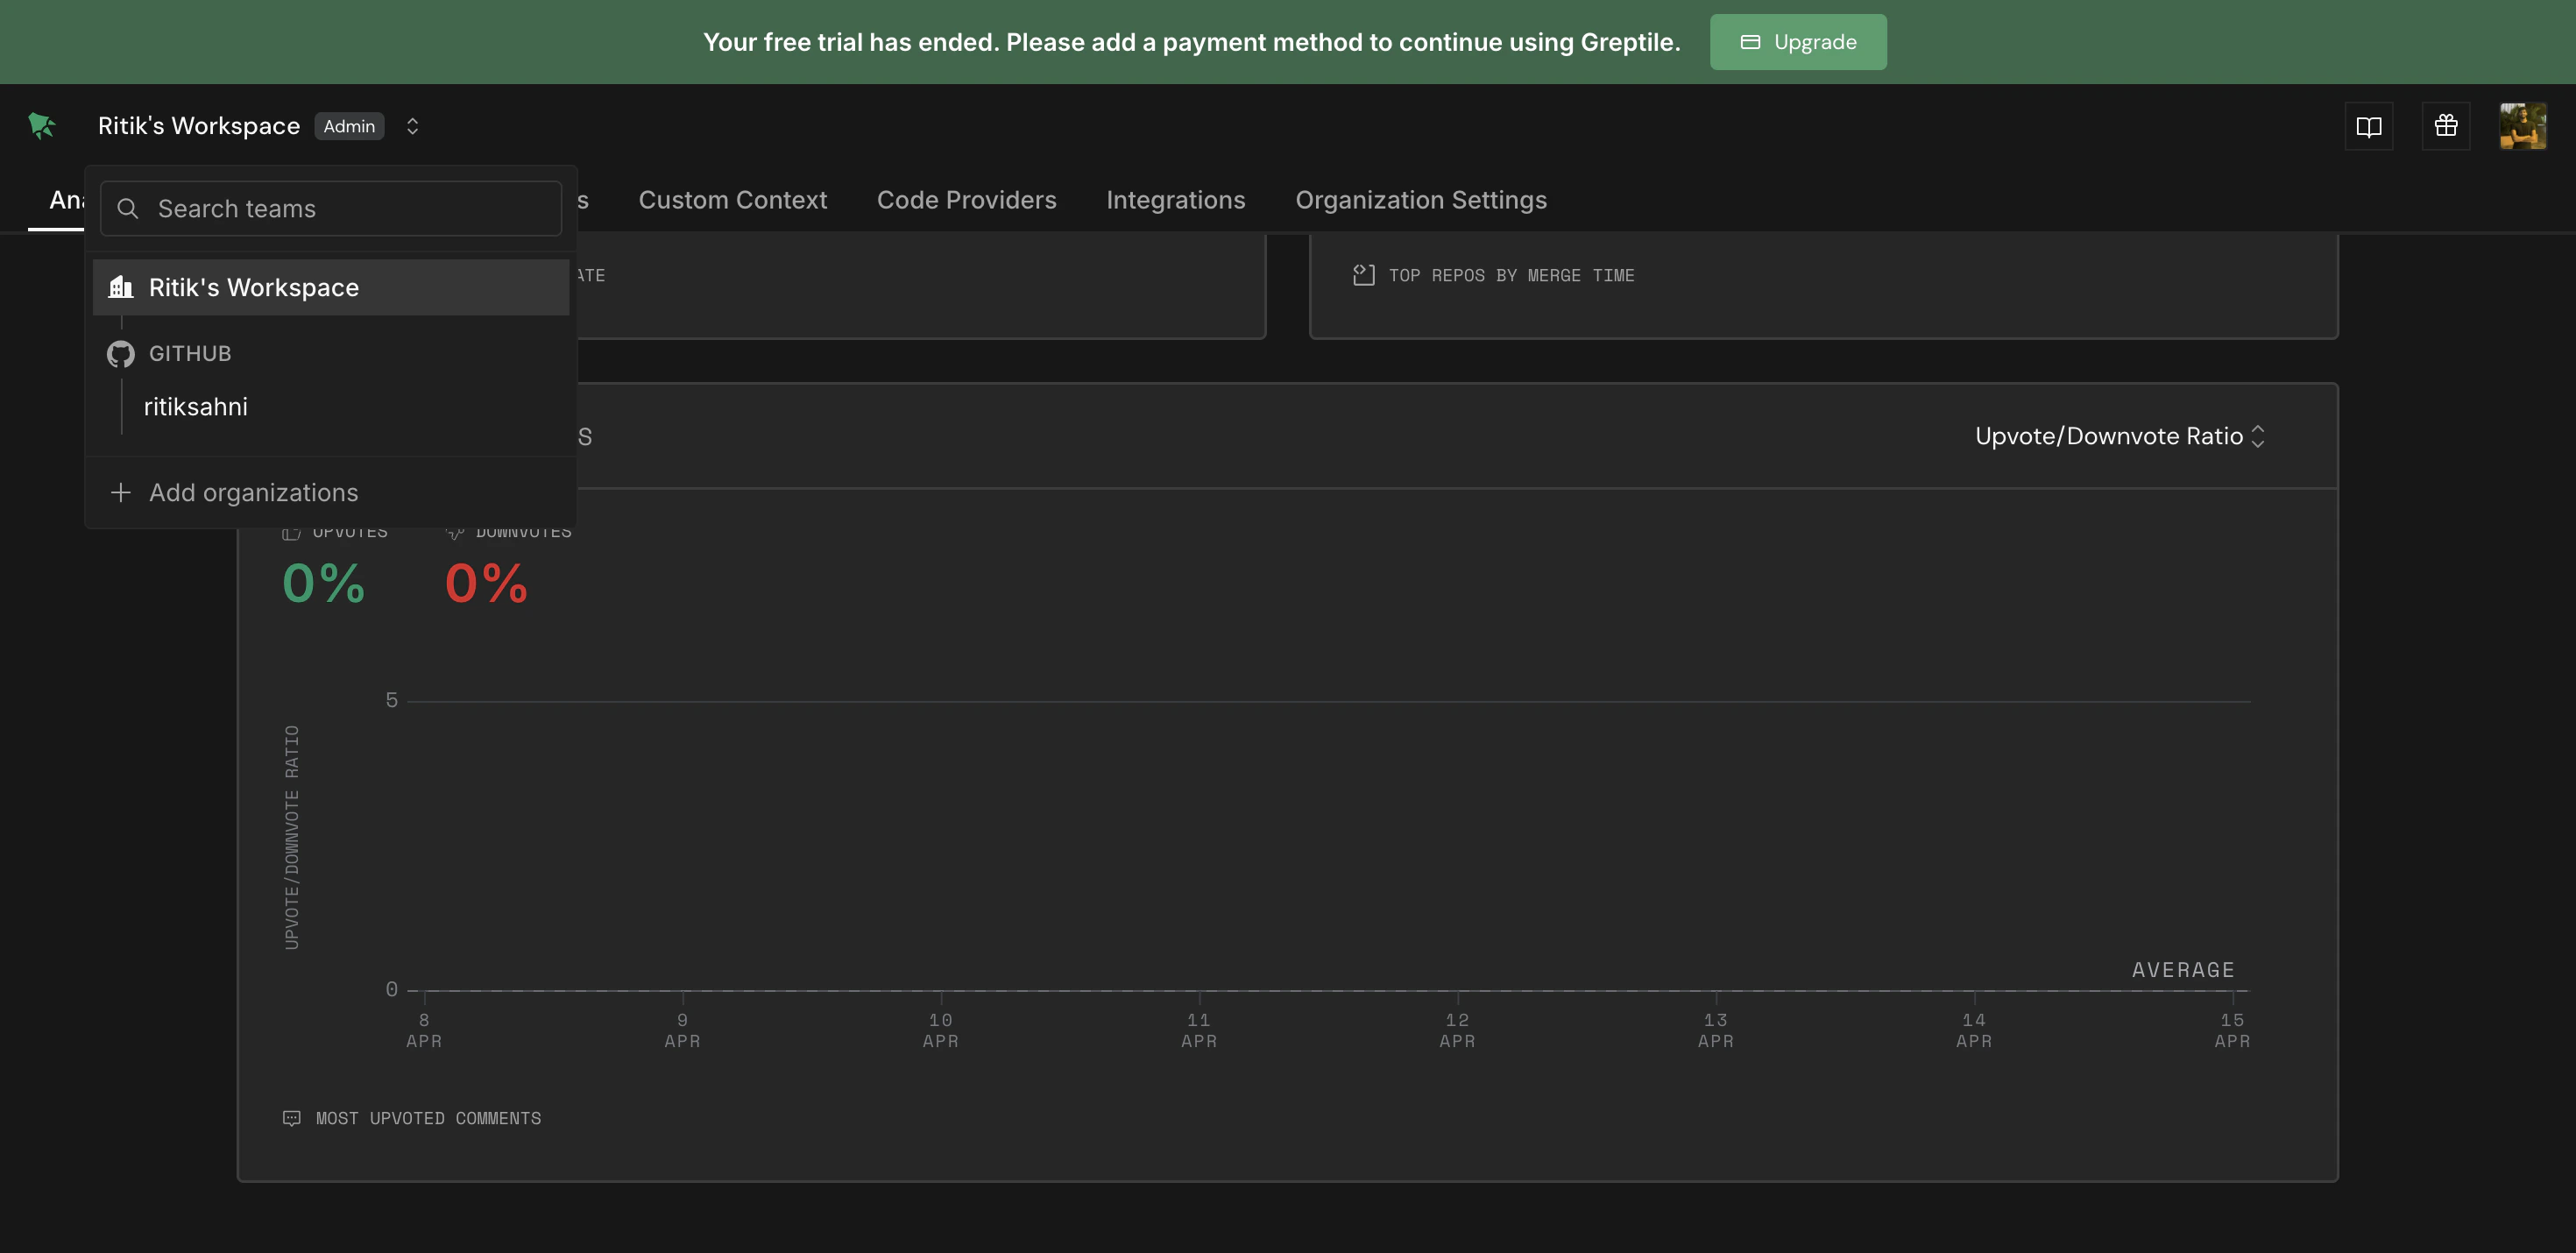The width and height of the screenshot is (2576, 1253).
Task: Select the ritiksahni GitHub organization
Action: (x=196, y=407)
